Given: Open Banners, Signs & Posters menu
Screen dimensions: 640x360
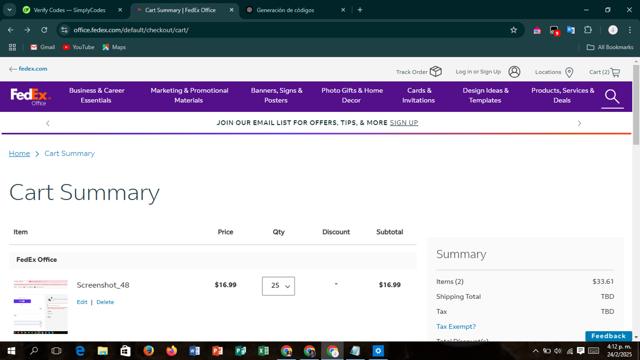Looking at the screenshot, I should pyautogui.click(x=276, y=96).
